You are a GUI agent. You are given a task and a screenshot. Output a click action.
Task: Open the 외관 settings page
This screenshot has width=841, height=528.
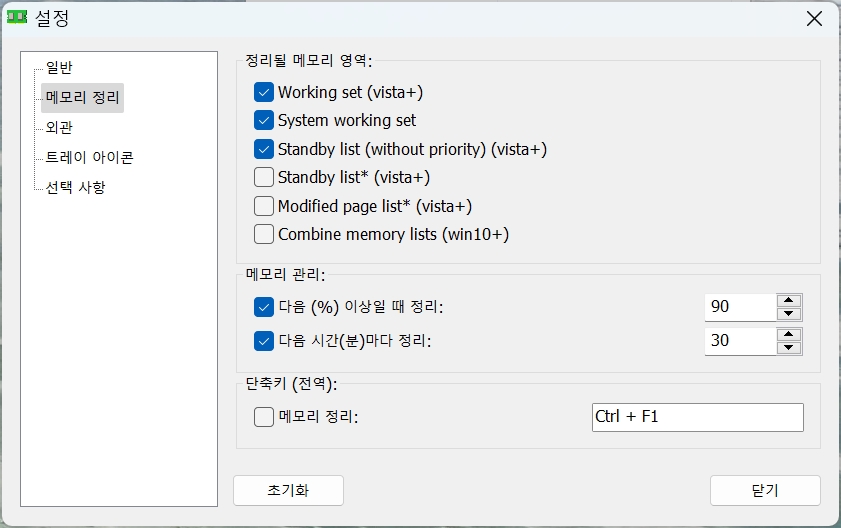[x=59, y=128]
